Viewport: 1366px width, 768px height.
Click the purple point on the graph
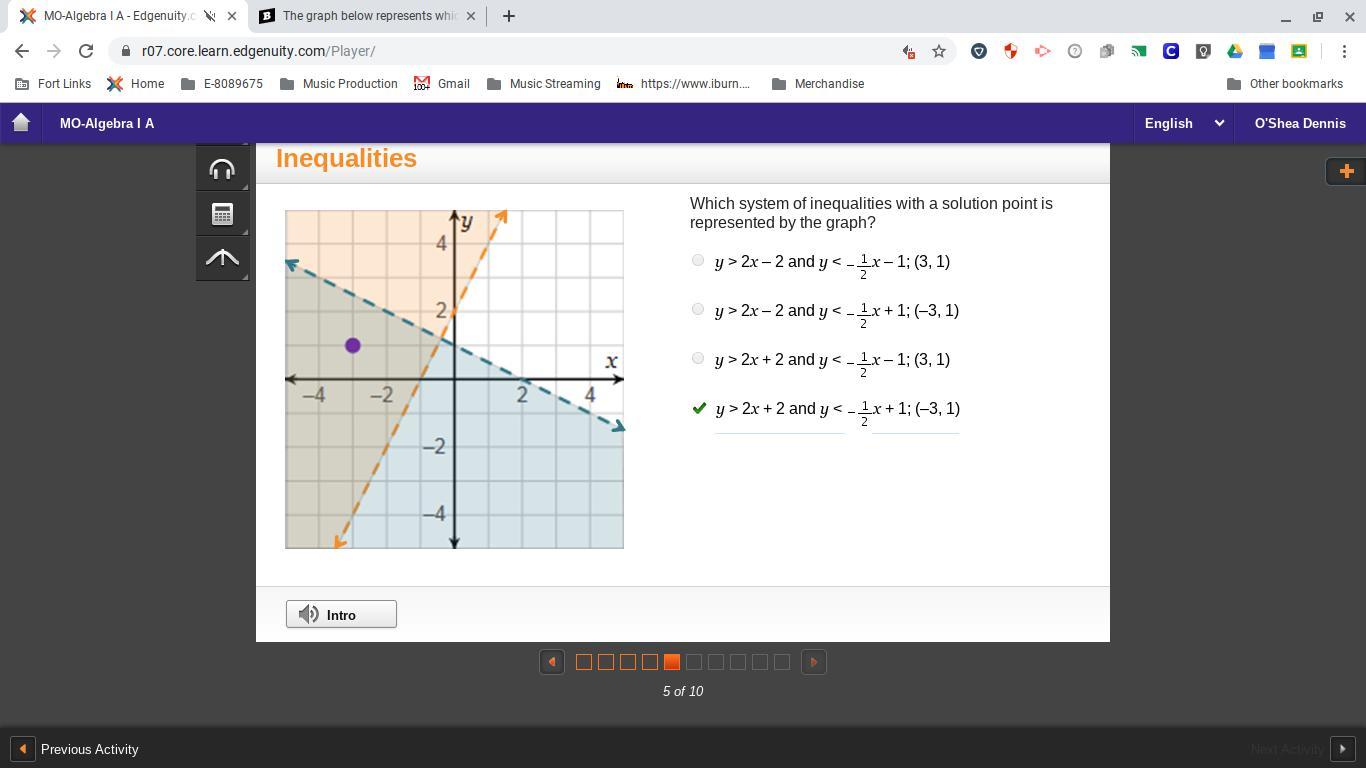pyautogui.click(x=352, y=345)
